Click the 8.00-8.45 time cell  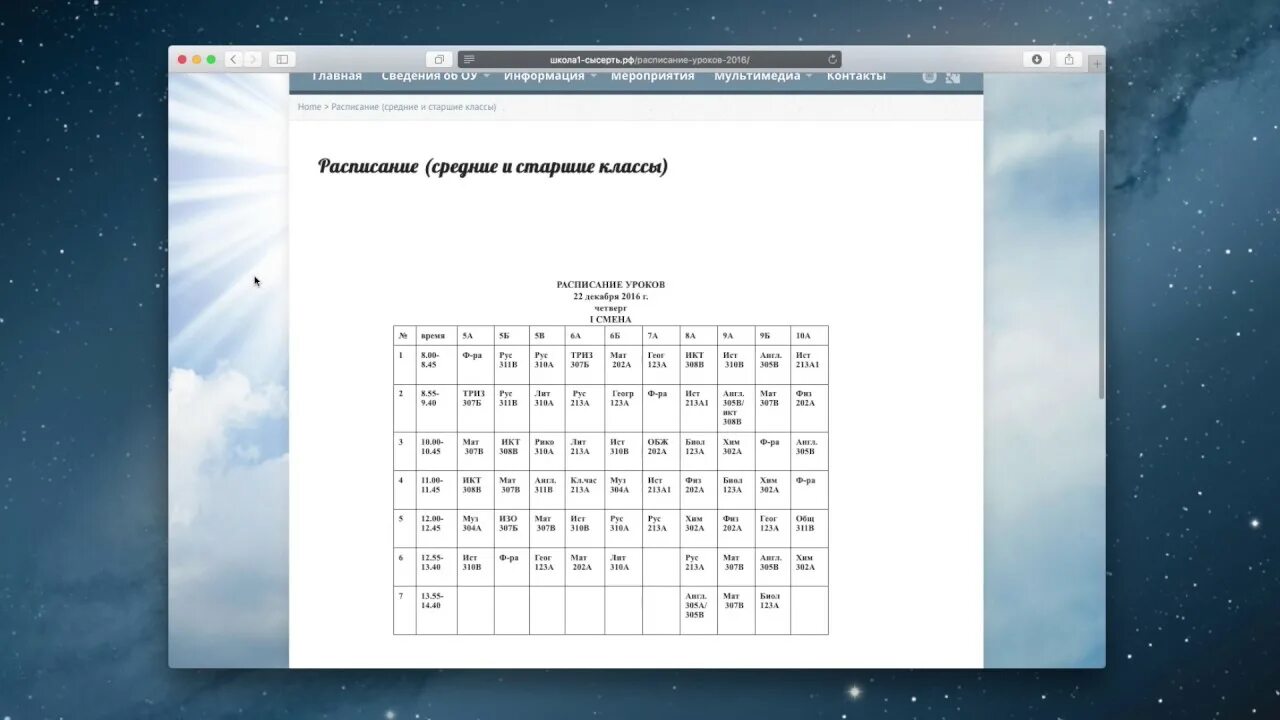click(437, 365)
